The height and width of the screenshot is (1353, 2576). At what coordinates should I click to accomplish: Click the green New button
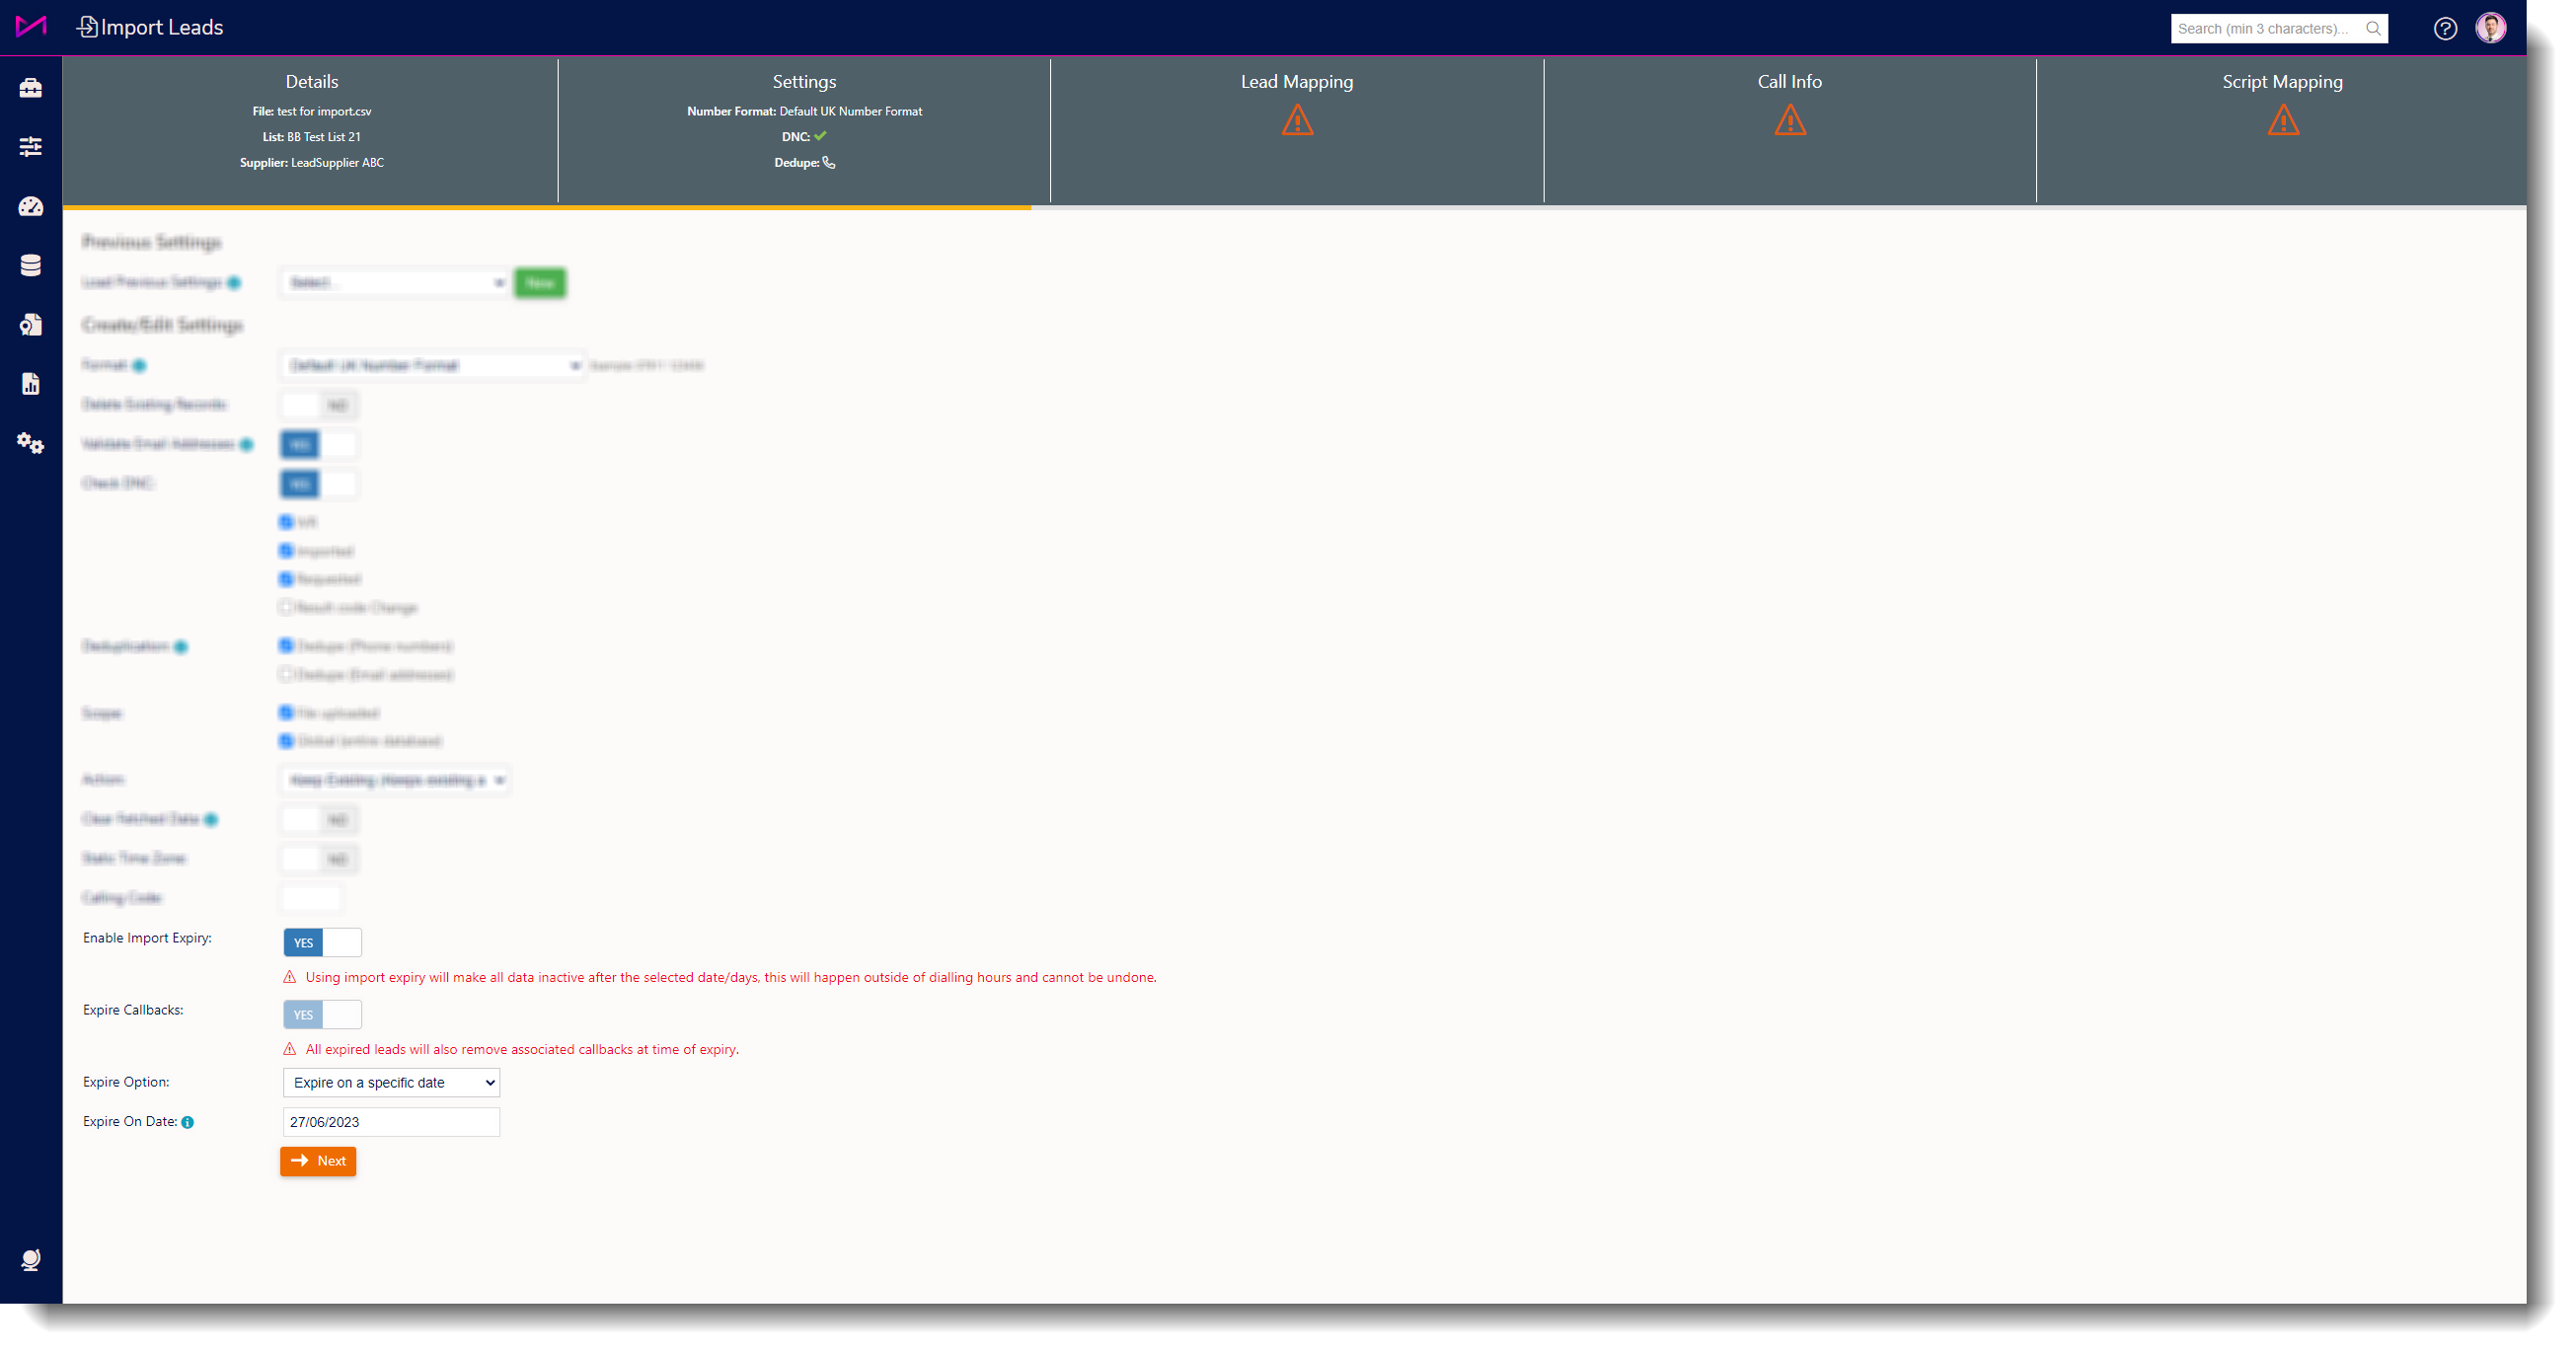point(540,283)
